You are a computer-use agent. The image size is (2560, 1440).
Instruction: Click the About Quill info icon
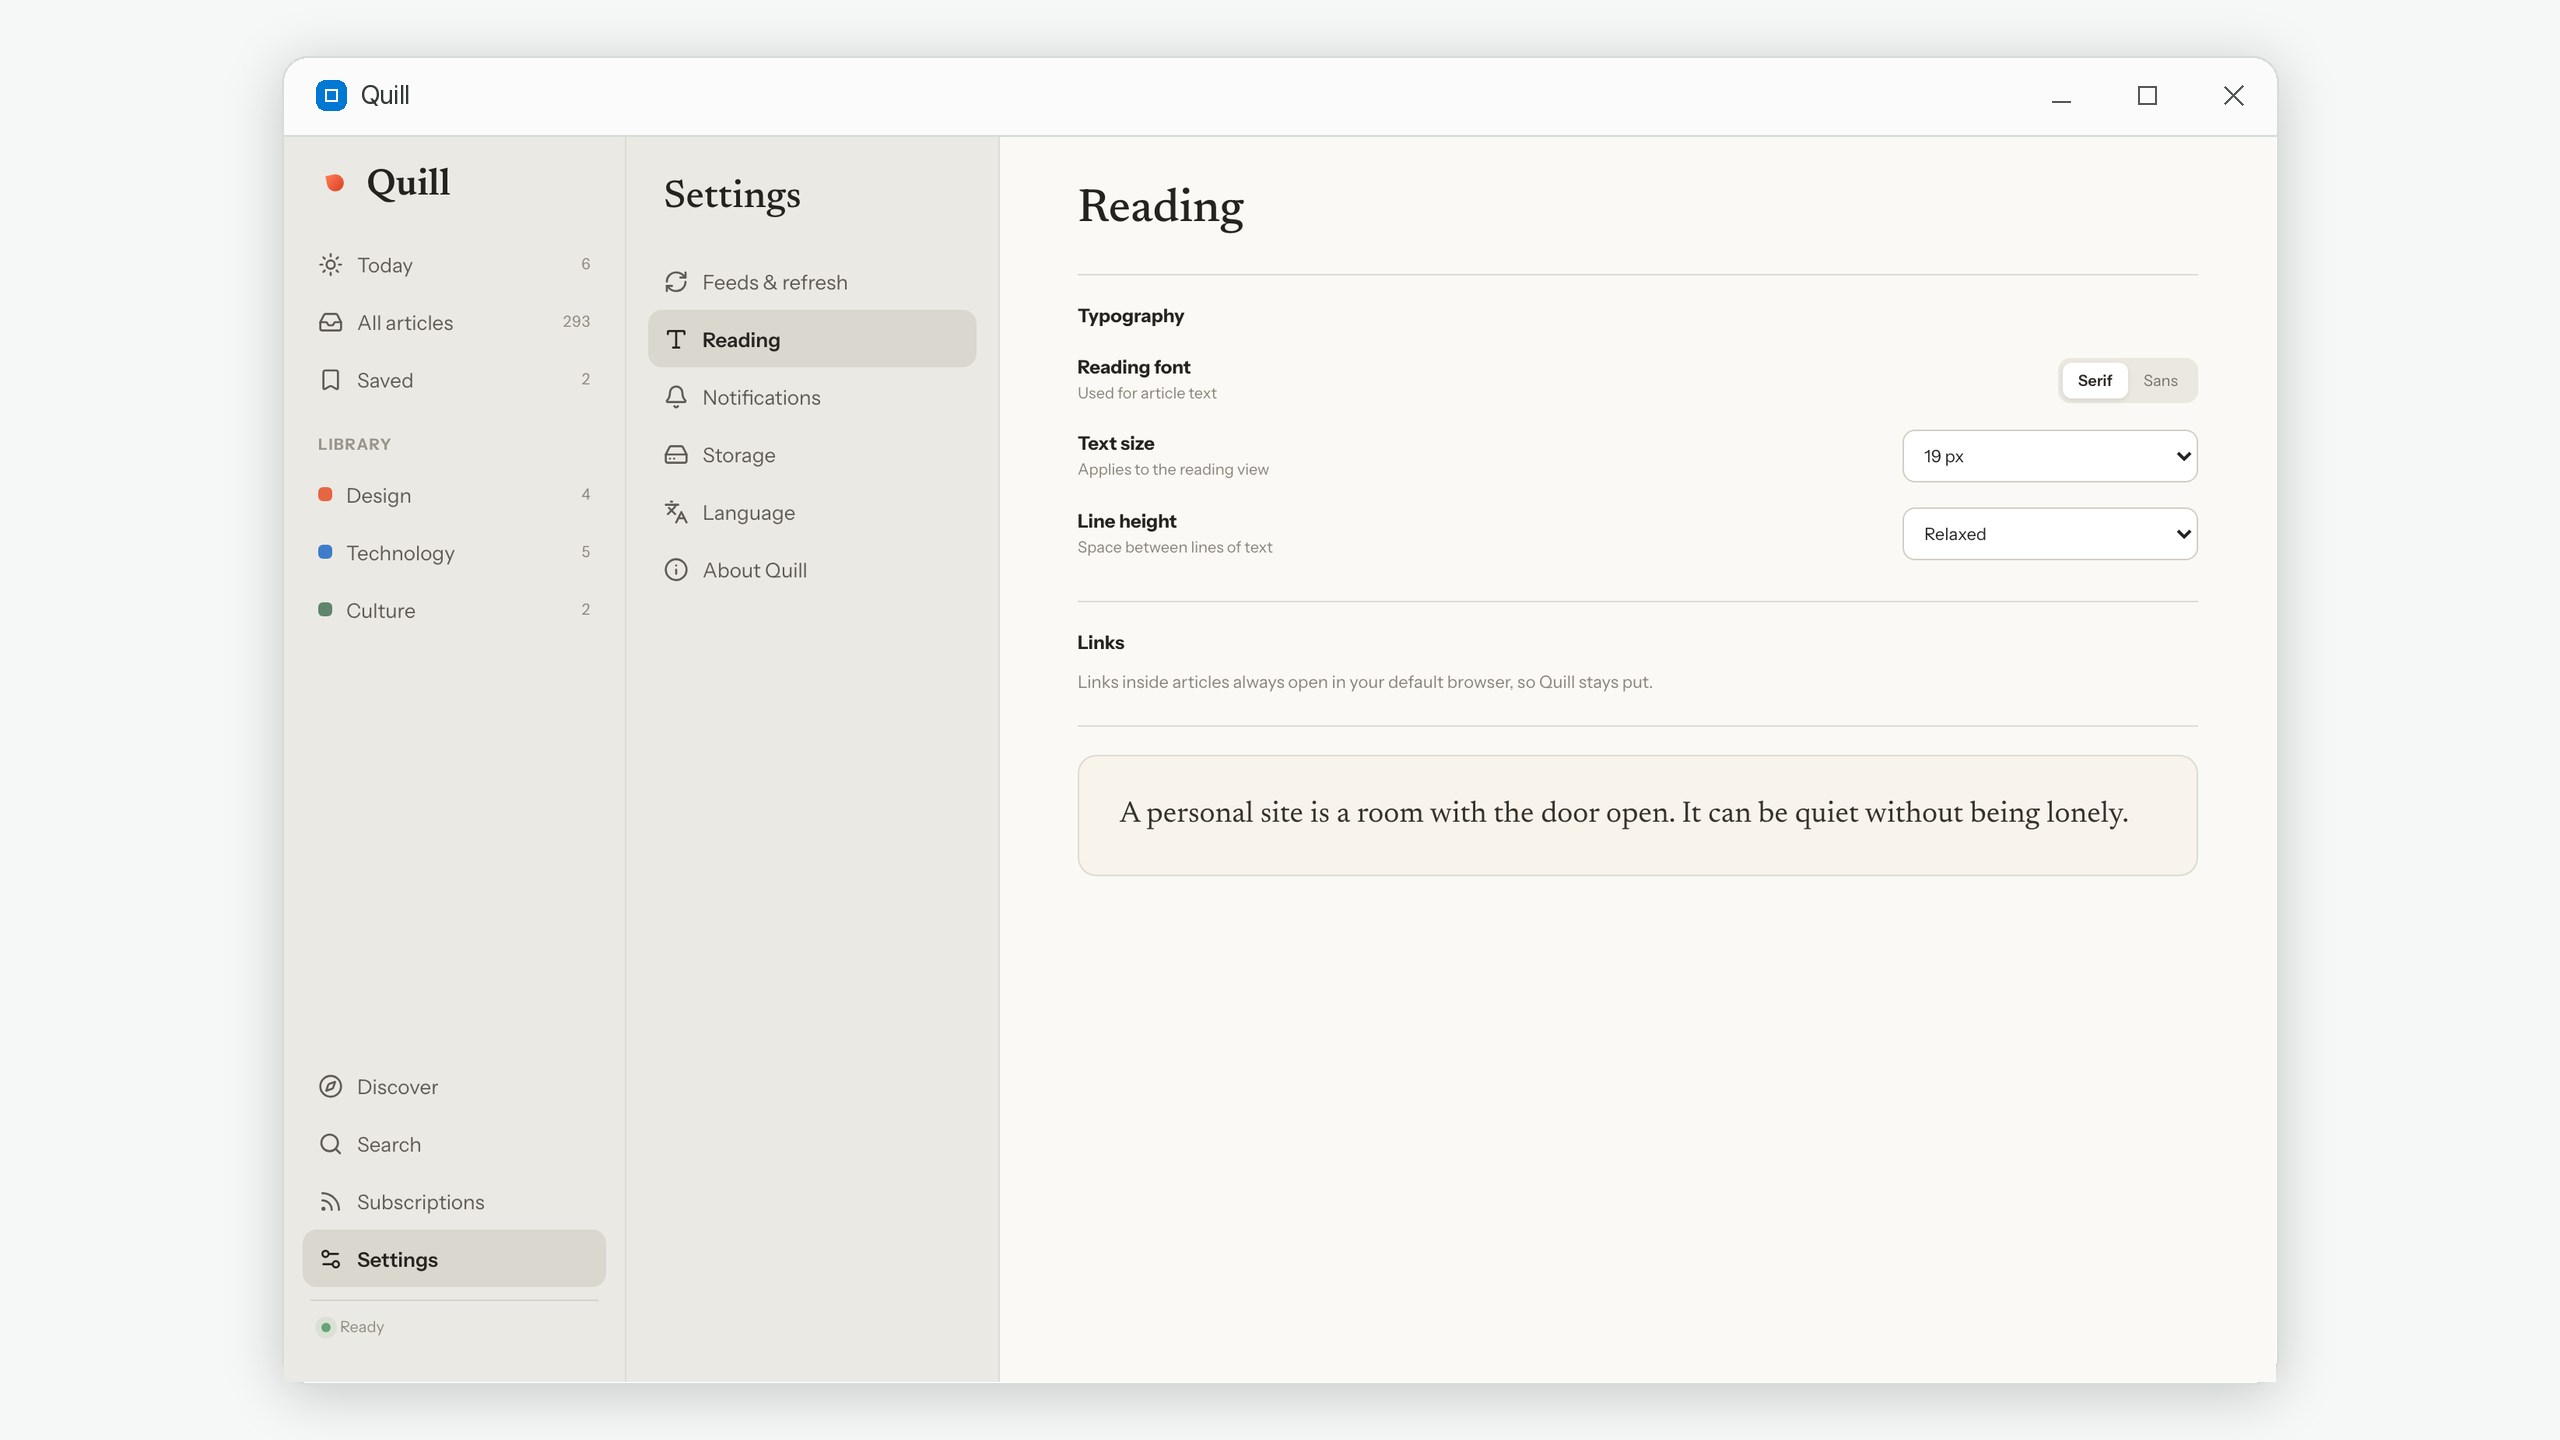tap(676, 570)
